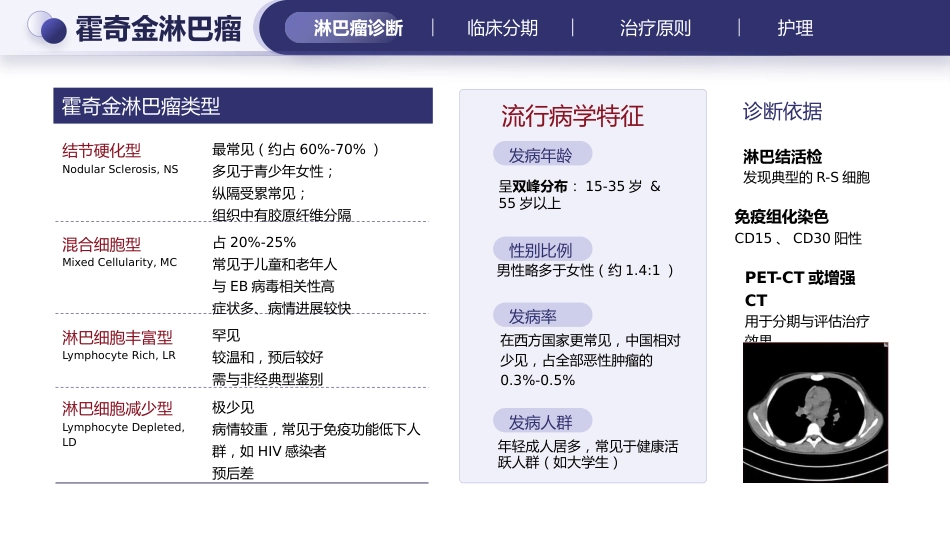Click the 发病率 pill label

(x=542, y=316)
